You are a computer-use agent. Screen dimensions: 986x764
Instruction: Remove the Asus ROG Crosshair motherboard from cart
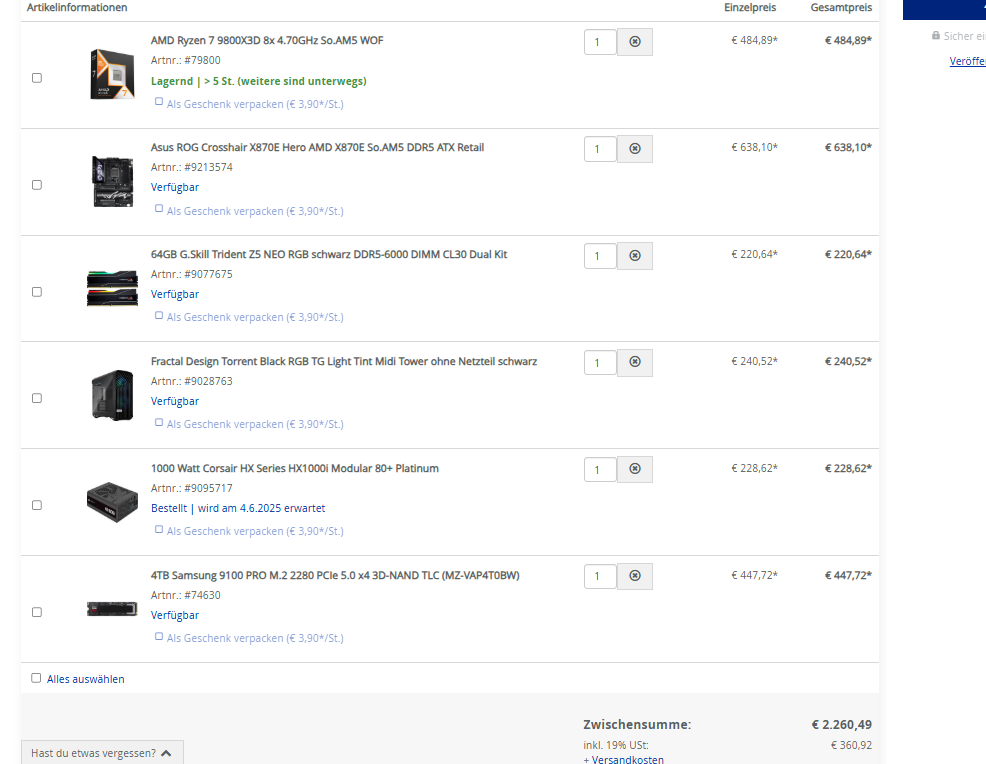(x=634, y=148)
